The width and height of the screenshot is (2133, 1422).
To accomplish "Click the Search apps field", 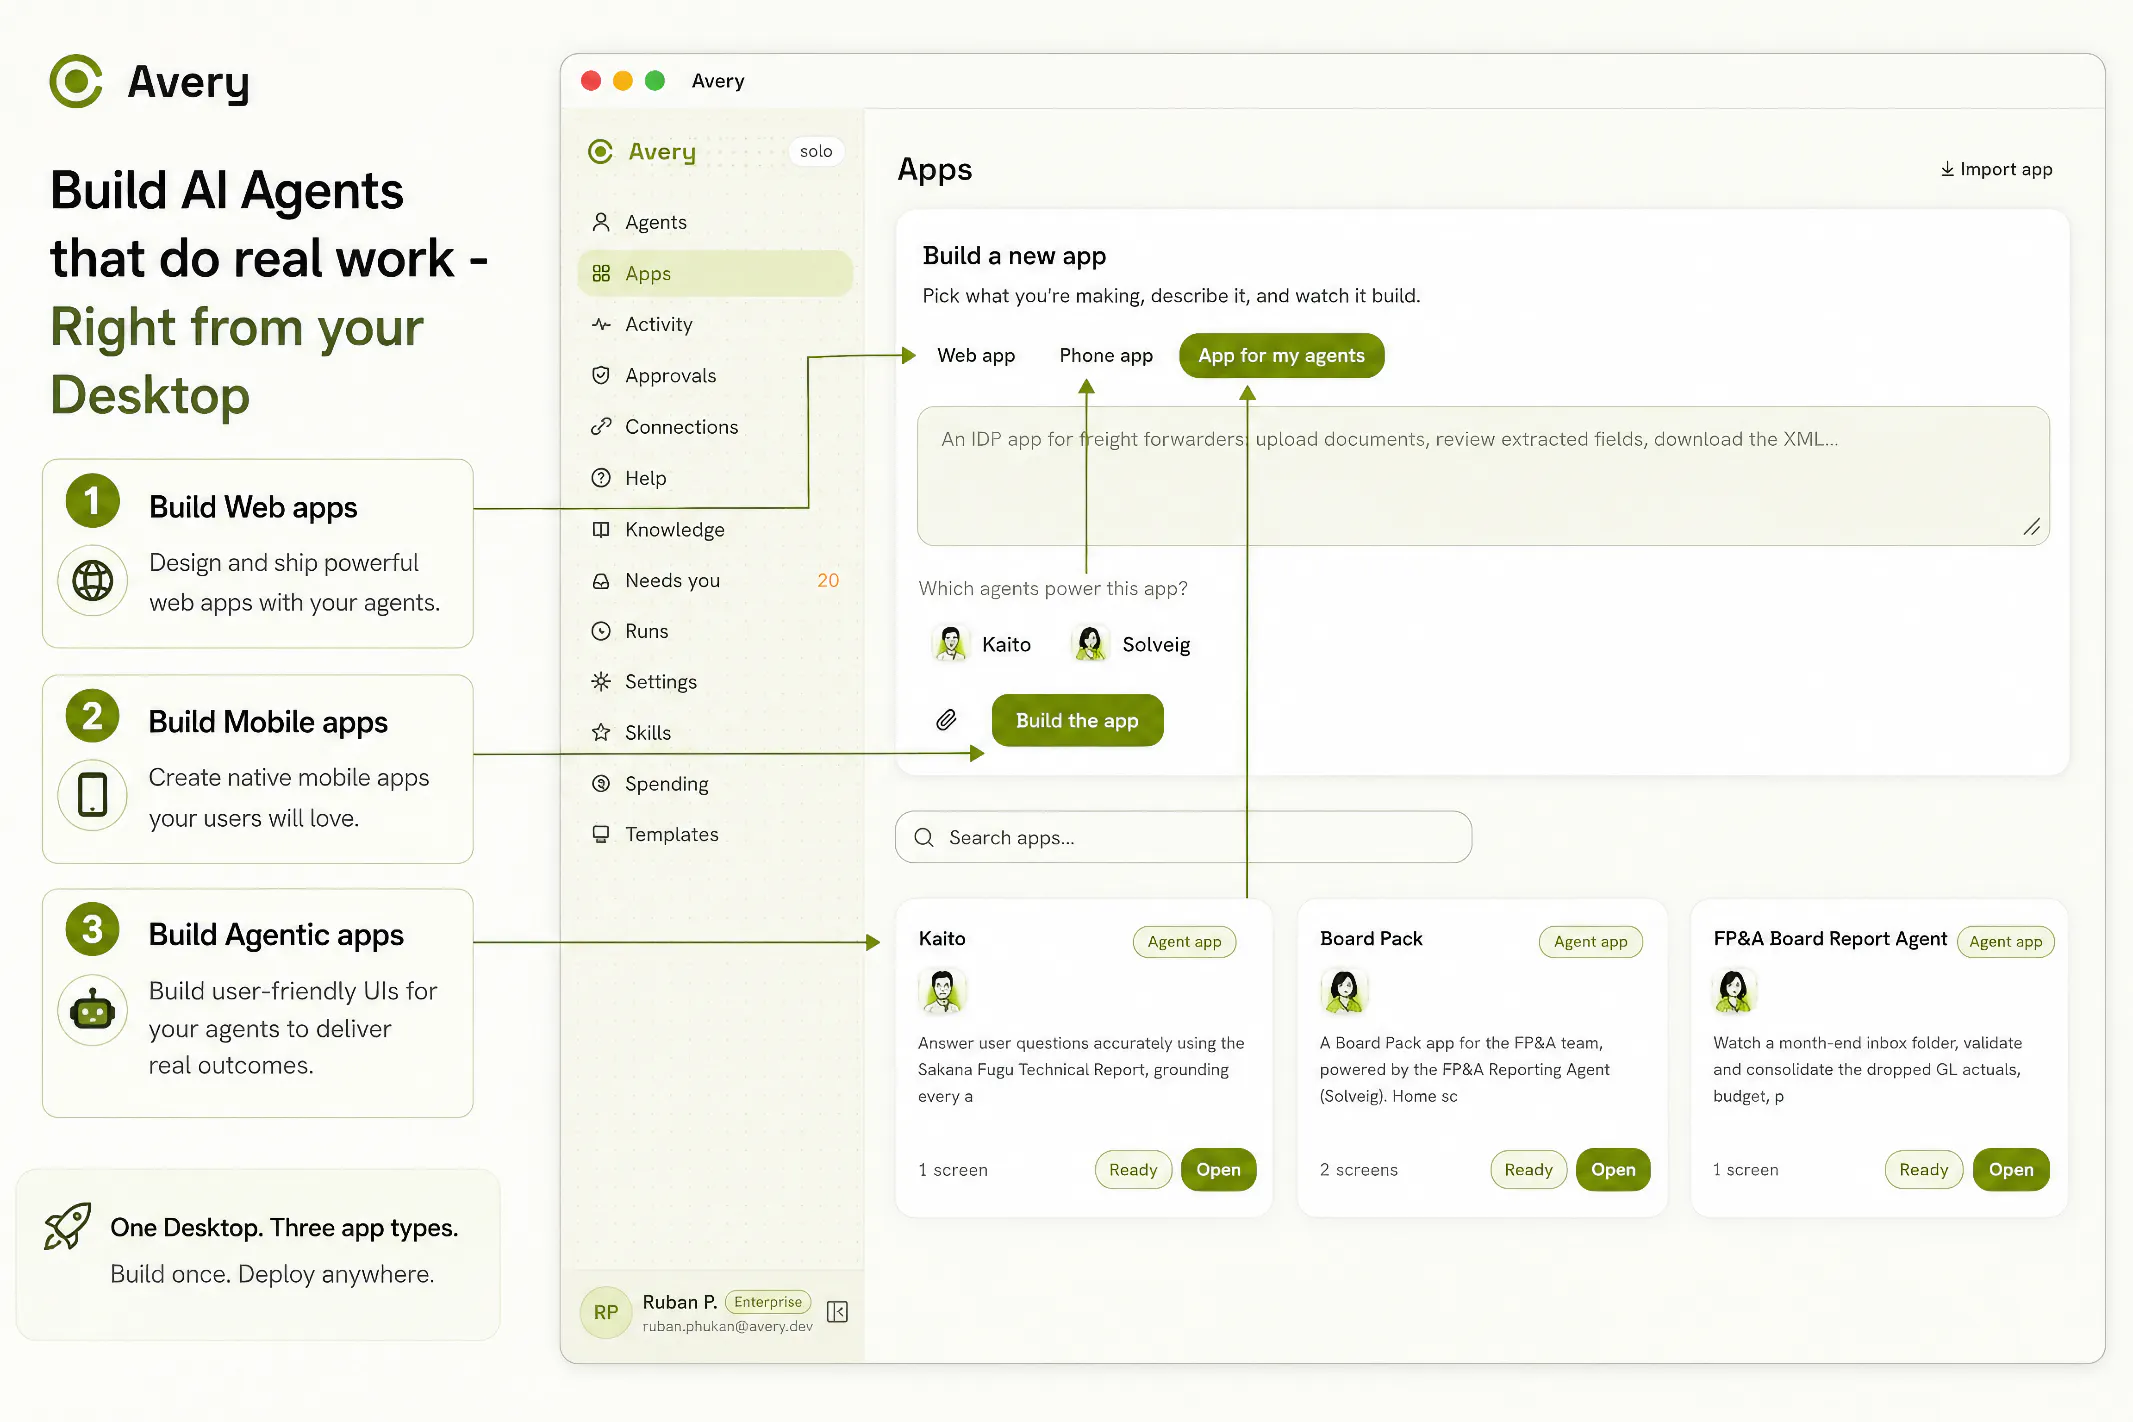I will [x=1183, y=837].
